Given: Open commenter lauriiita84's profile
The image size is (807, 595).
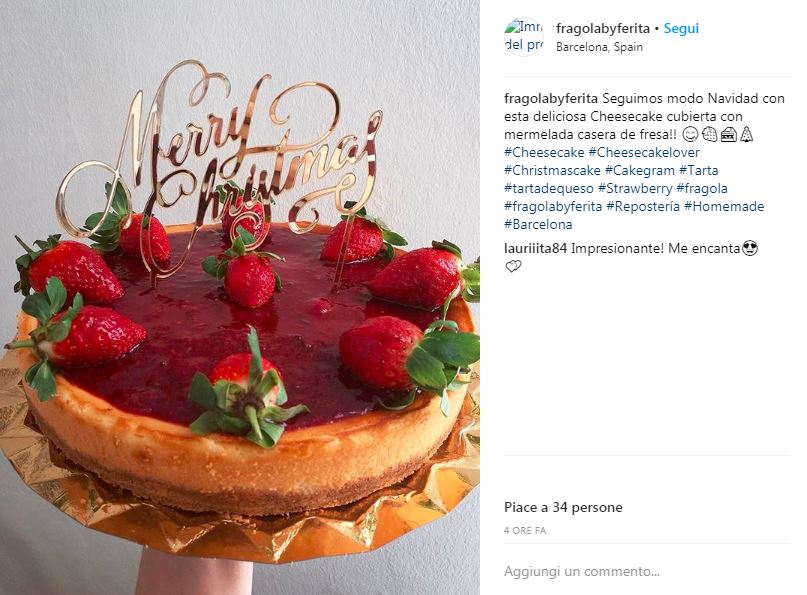Looking at the screenshot, I should [x=535, y=249].
